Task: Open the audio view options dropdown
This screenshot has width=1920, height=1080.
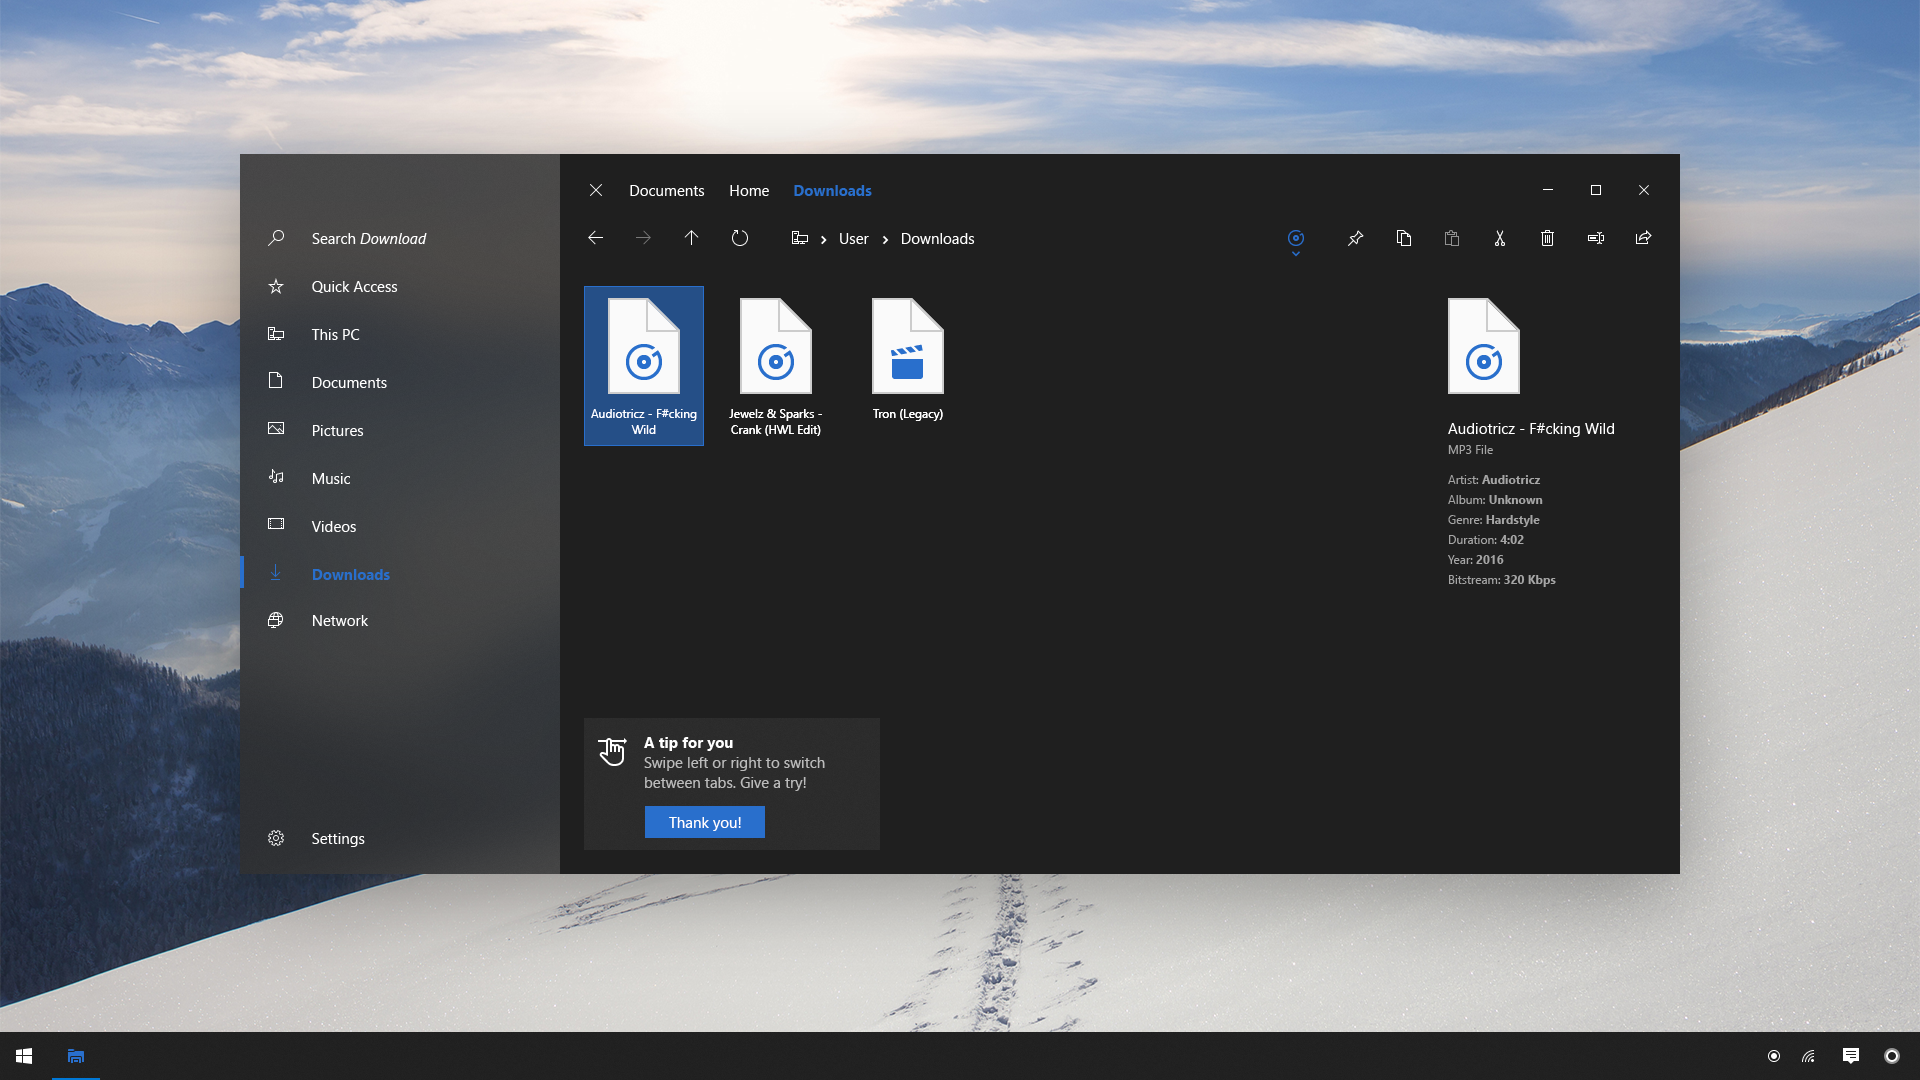Action: click(x=1296, y=241)
